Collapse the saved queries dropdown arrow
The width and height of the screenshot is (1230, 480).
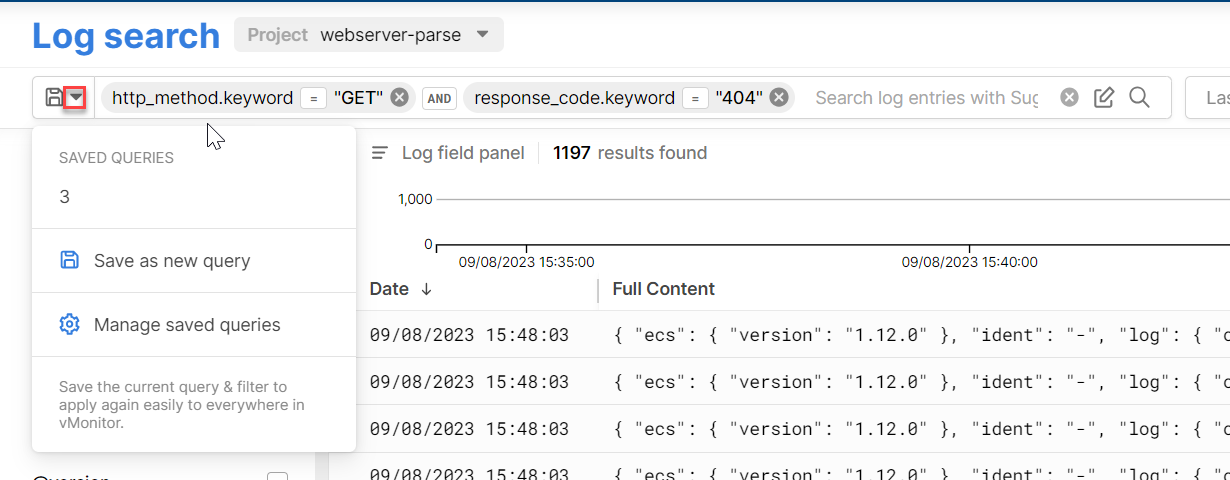tap(76, 98)
